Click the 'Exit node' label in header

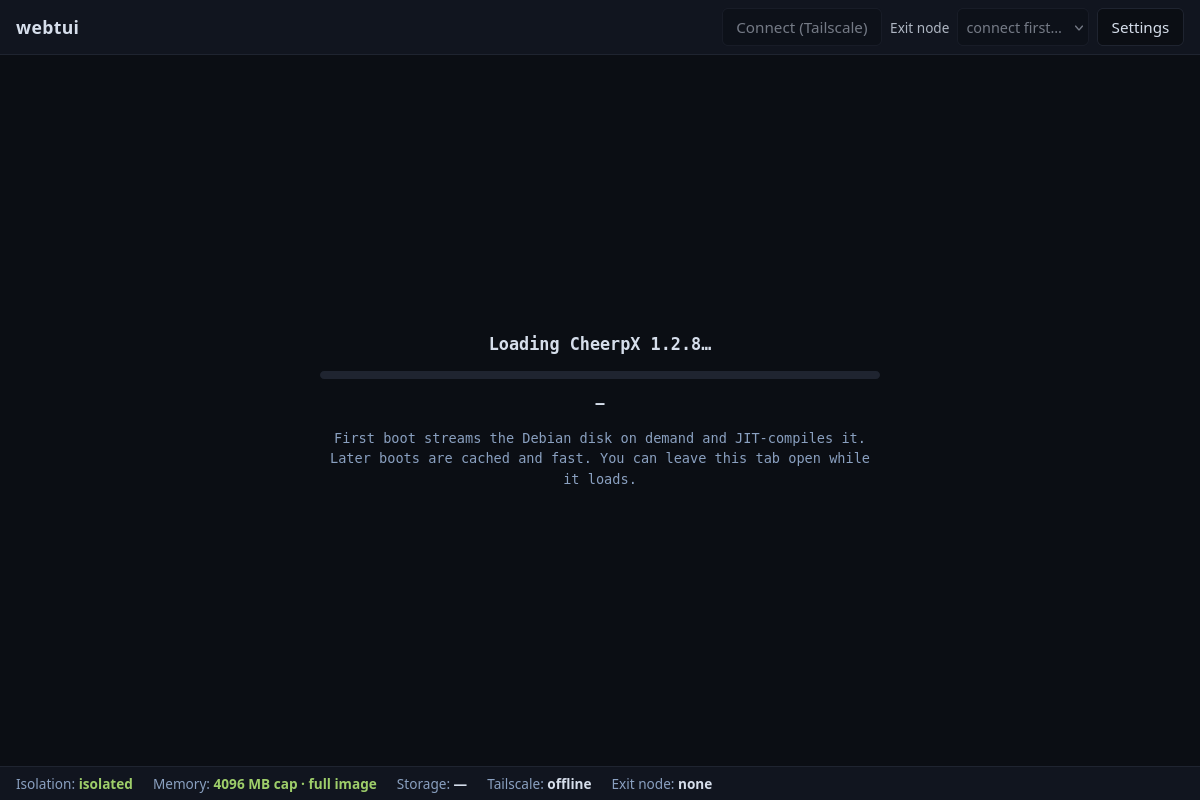[x=919, y=28]
